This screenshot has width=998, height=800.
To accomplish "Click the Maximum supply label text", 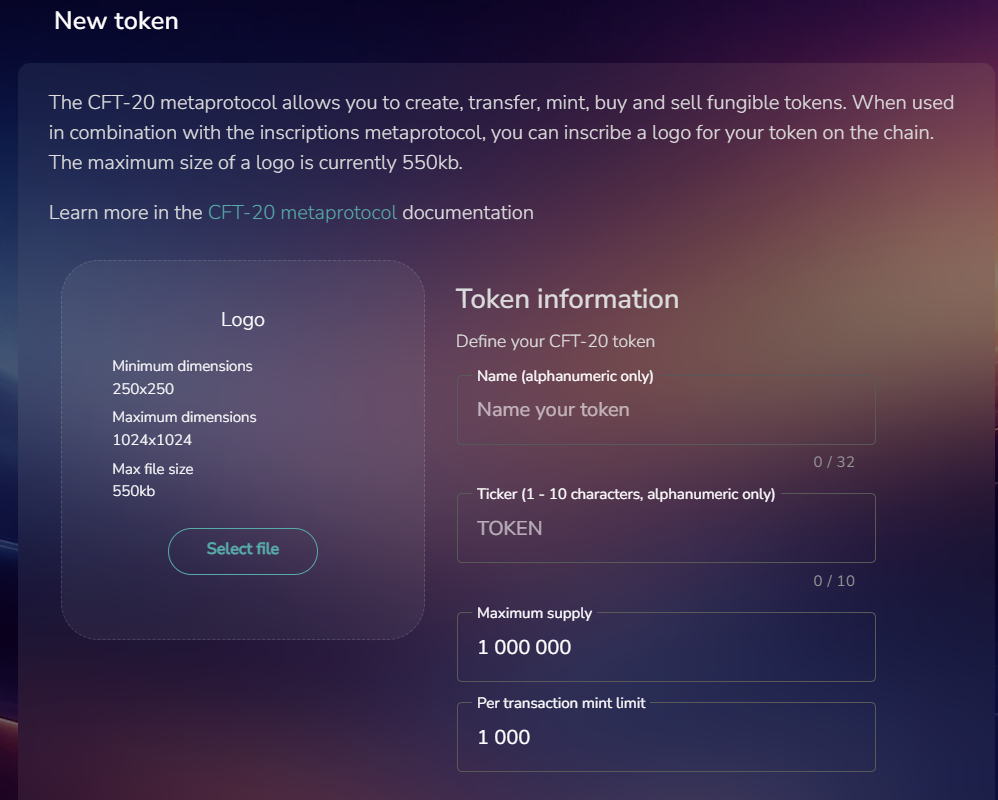I will 534,613.
